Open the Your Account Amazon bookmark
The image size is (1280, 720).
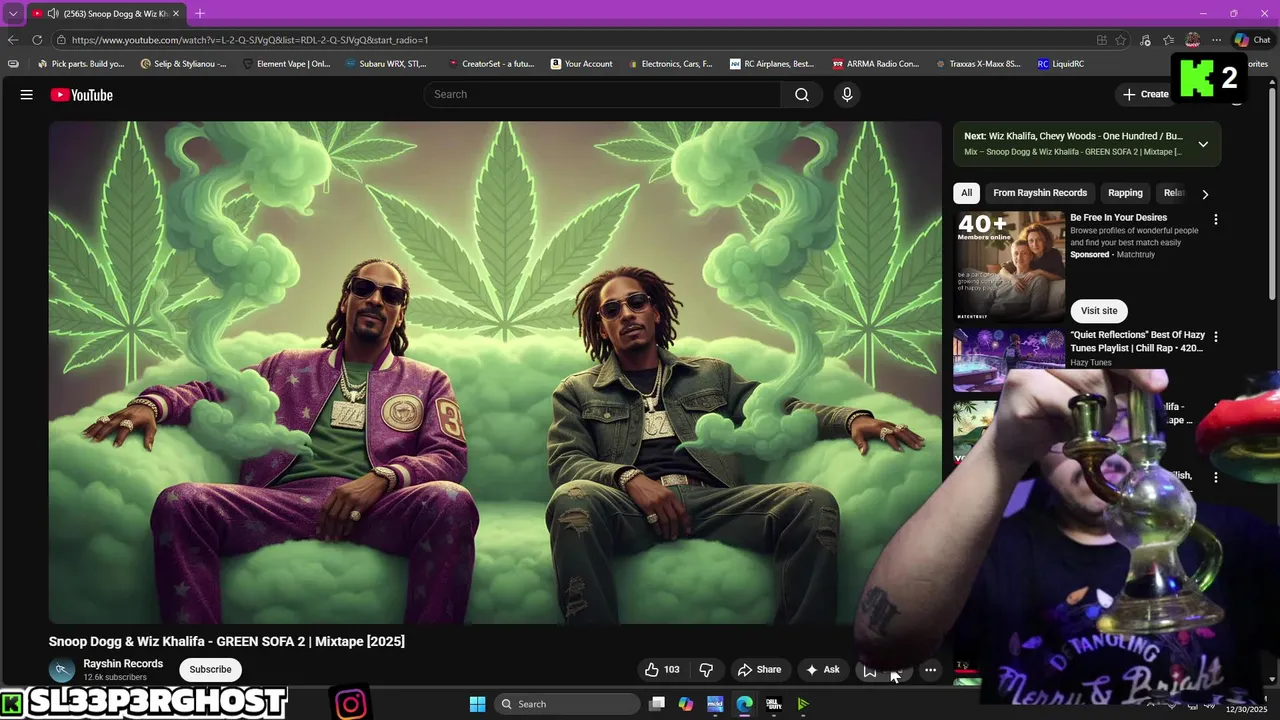(x=581, y=64)
